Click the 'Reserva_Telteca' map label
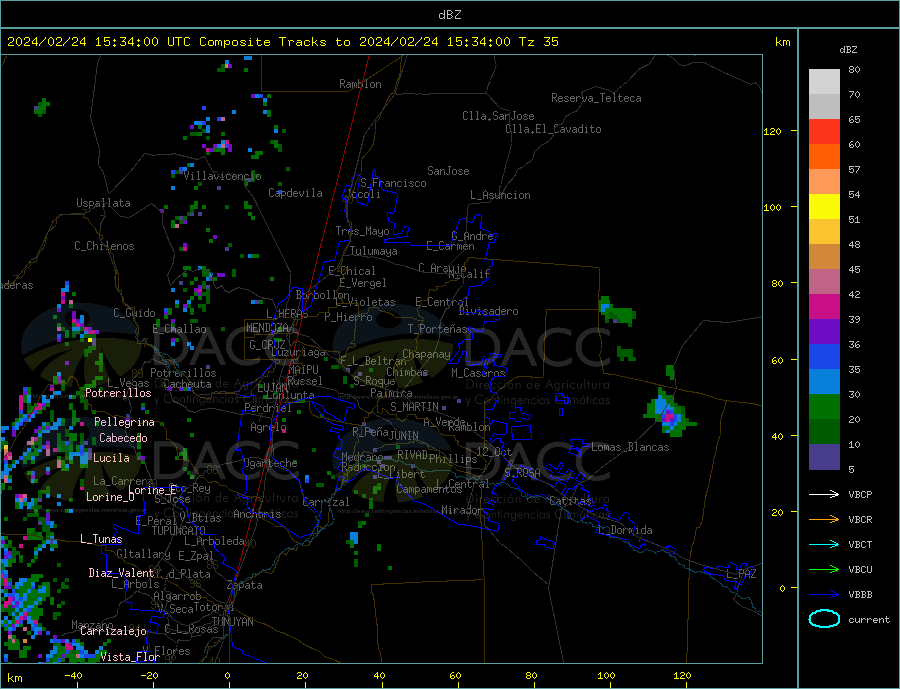The height and width of the screenshot is (689, 900). click(596, 98)
